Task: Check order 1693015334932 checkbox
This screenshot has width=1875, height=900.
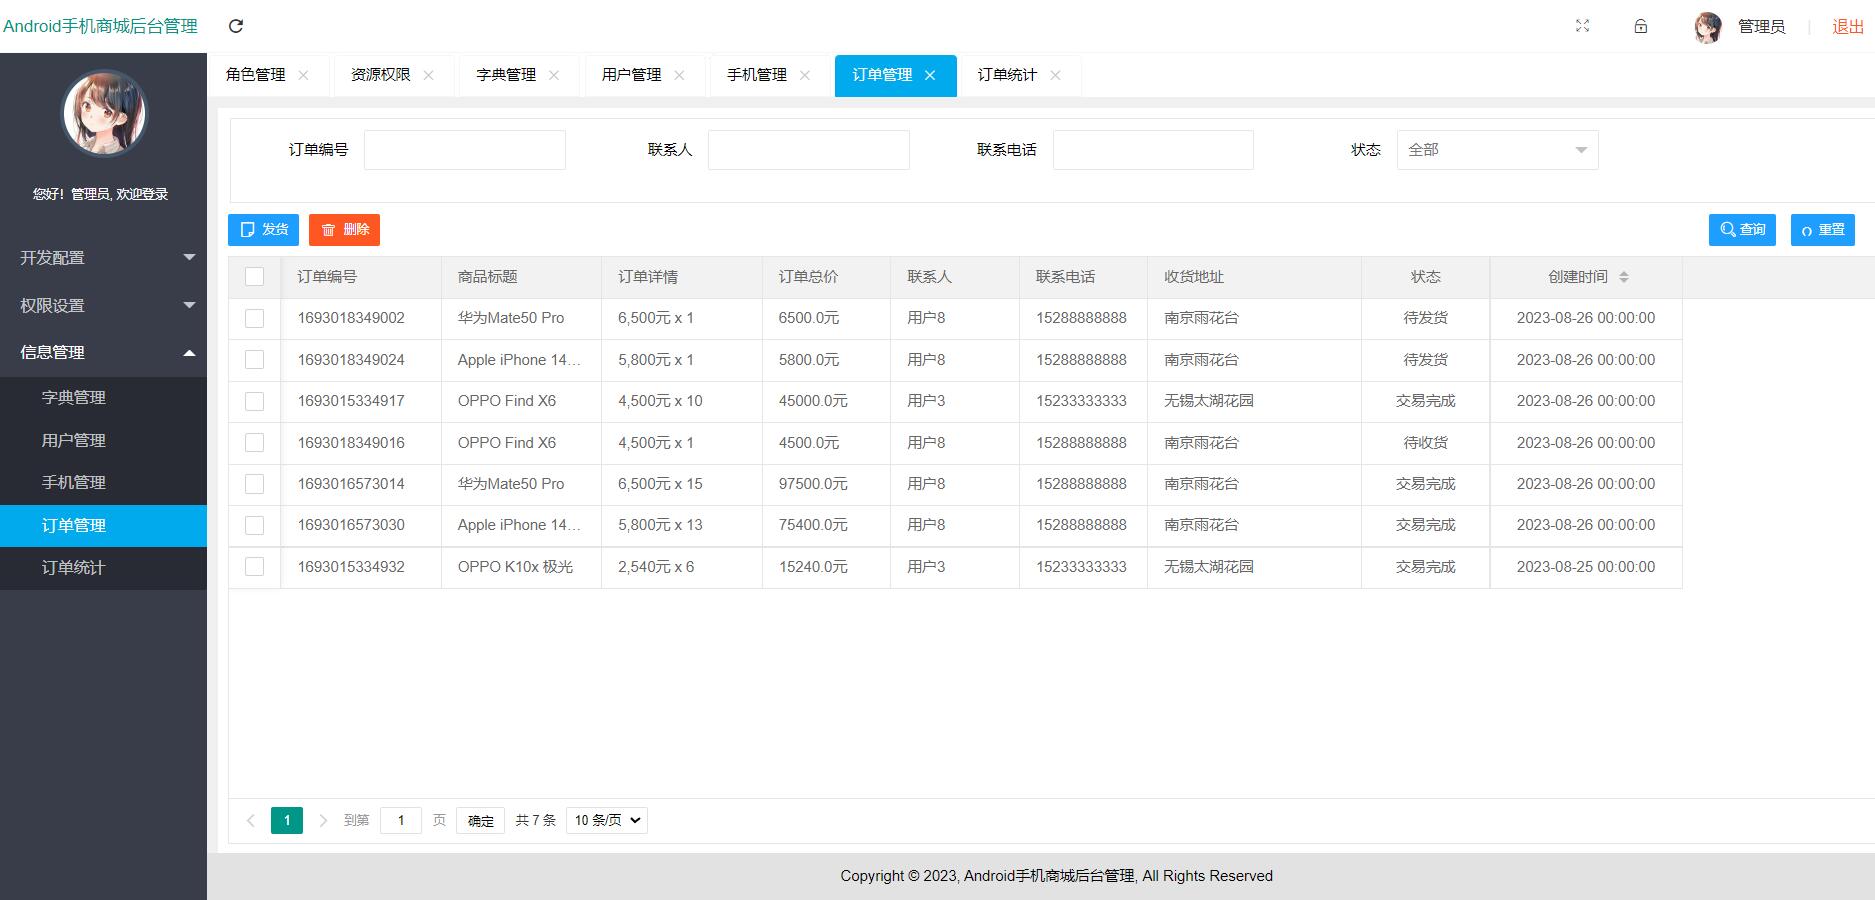Action: [x=255, y=567]
